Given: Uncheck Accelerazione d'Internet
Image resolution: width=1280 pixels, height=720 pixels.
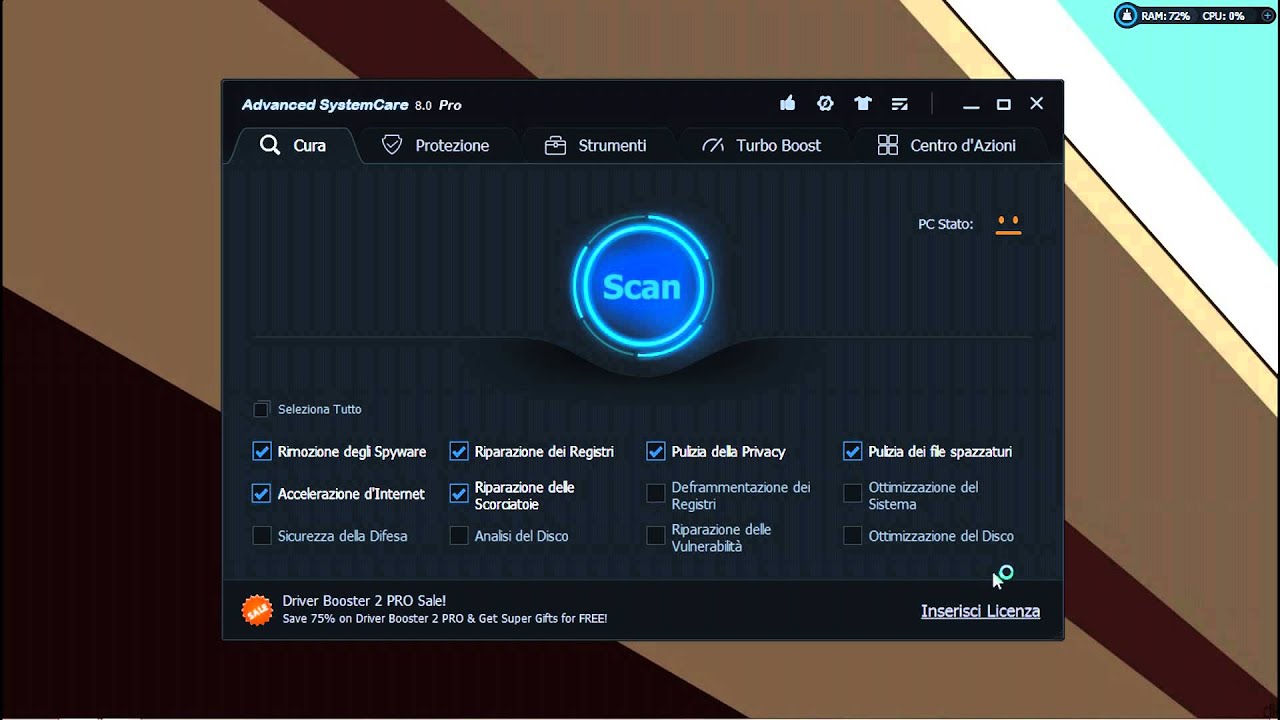Looking at the screenshot, I should (262, 493).
